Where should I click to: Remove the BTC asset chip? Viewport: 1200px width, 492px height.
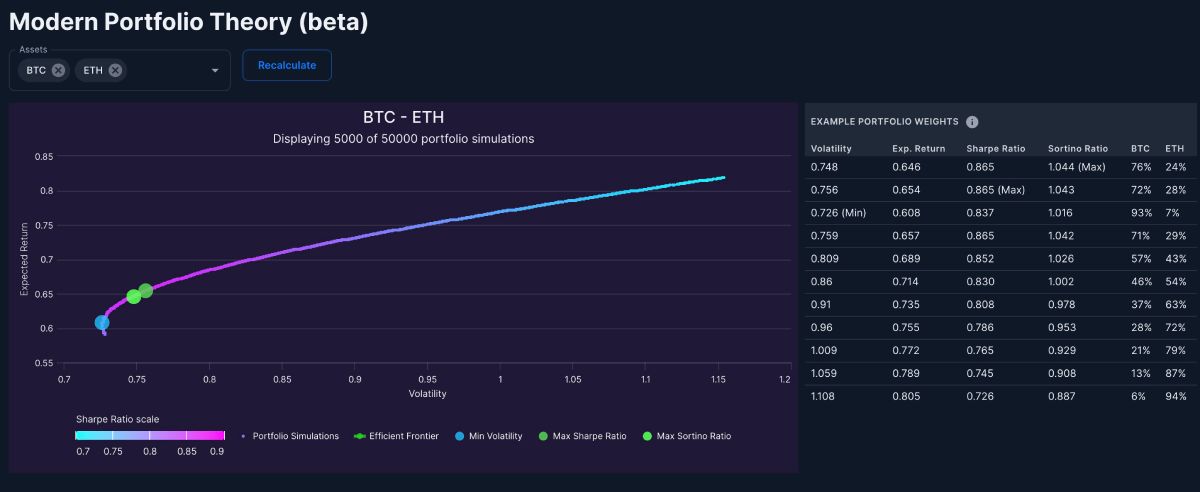pos(58,70)
